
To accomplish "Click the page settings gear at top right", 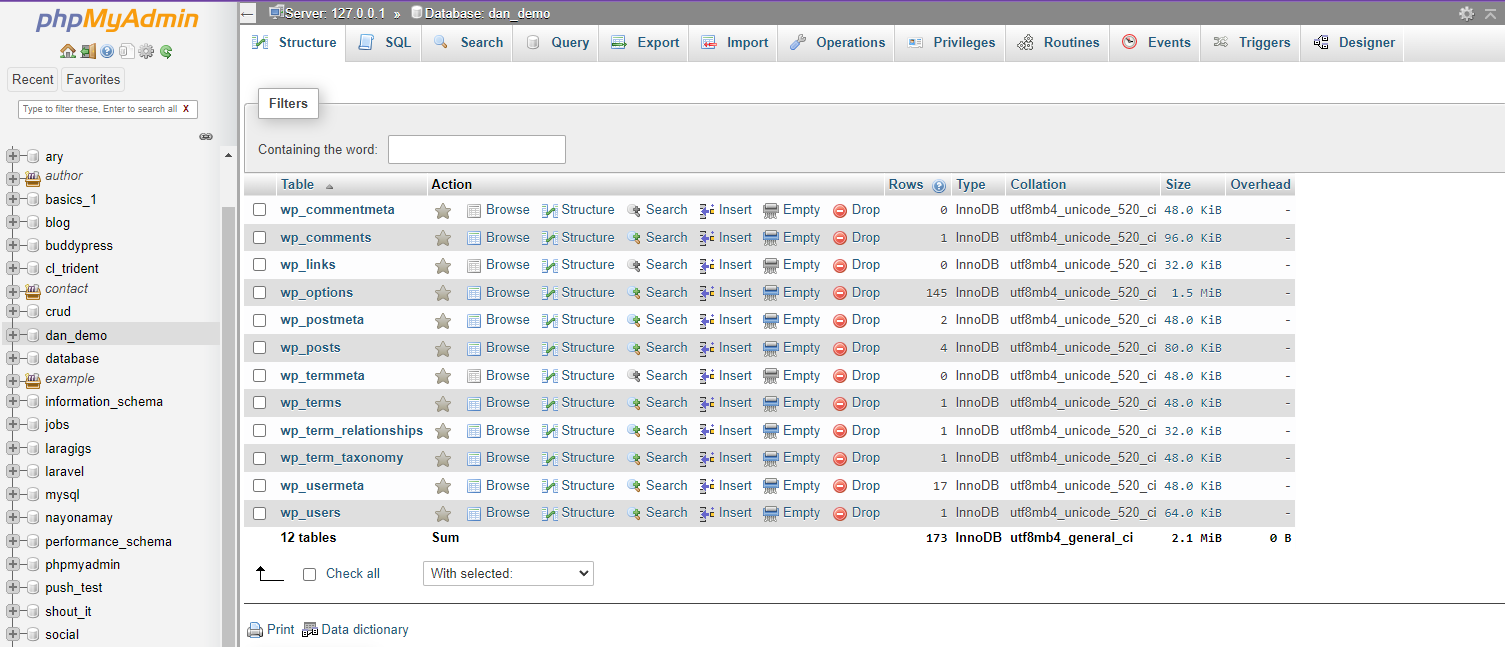I will click(1466, 13).
